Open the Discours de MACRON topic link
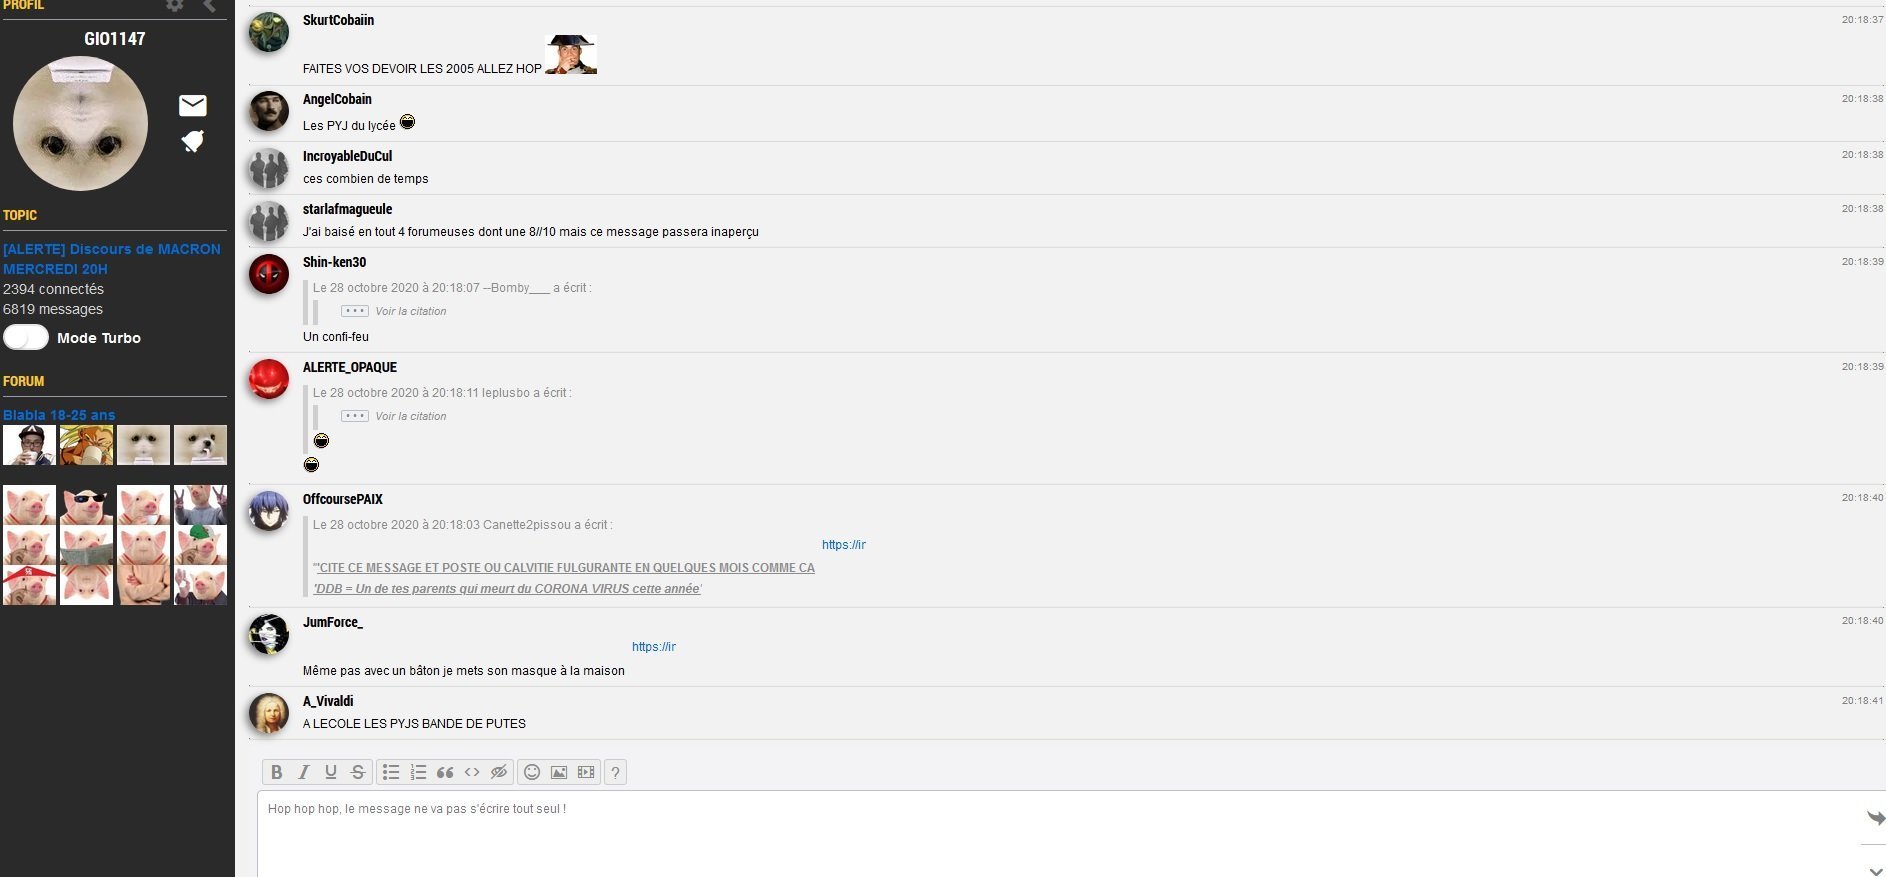The height and width of the screenshot is (877, 1886). (112, 259)
